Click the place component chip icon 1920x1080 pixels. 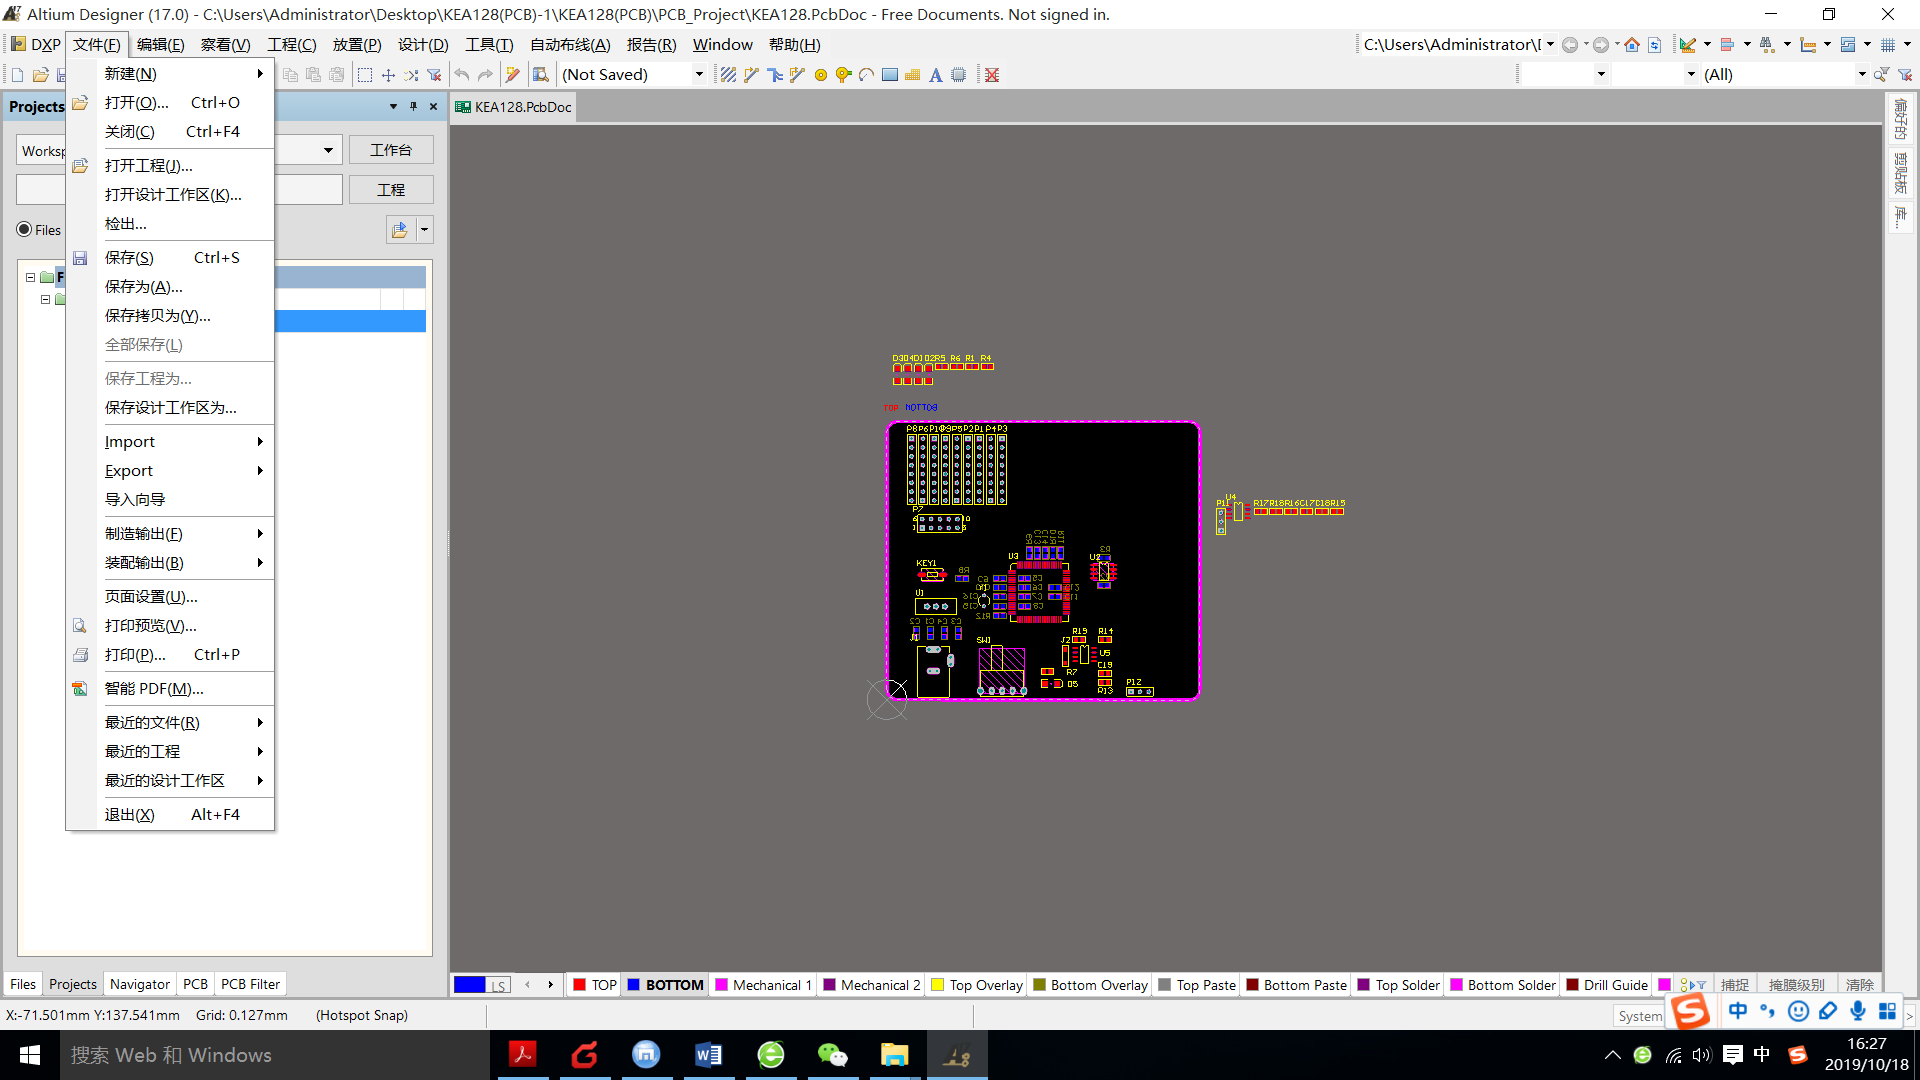point(958,75)
